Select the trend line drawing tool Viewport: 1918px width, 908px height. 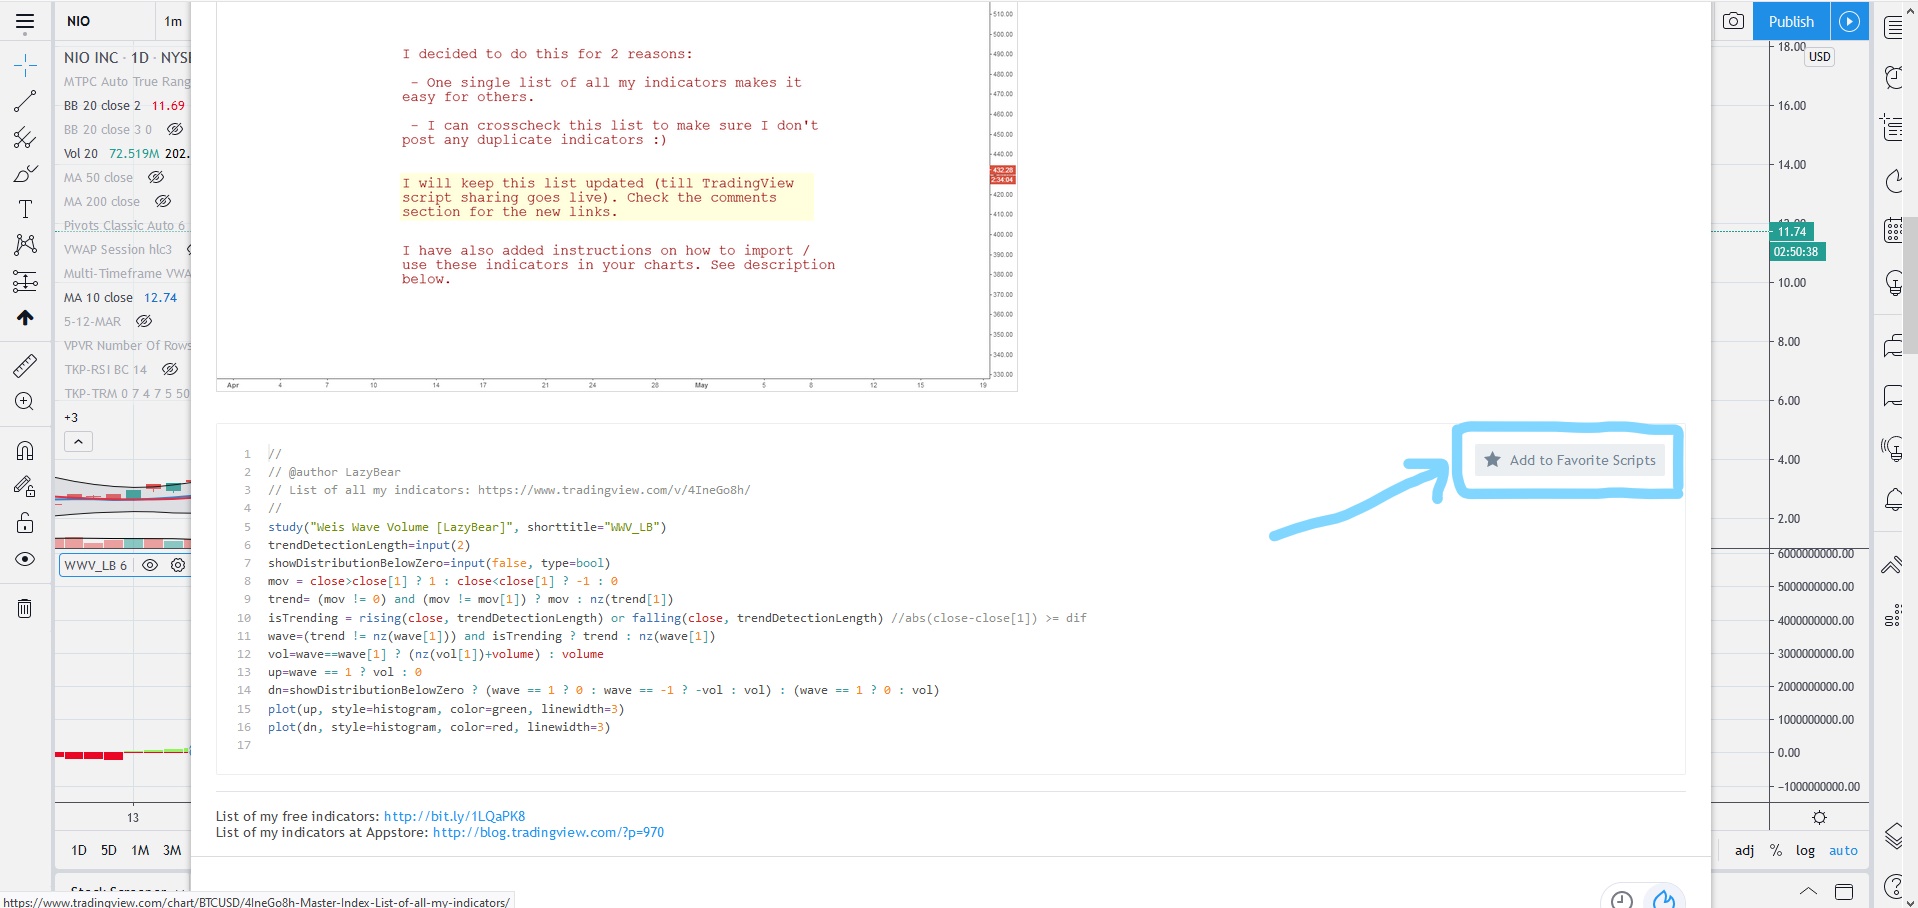[25, 101]
